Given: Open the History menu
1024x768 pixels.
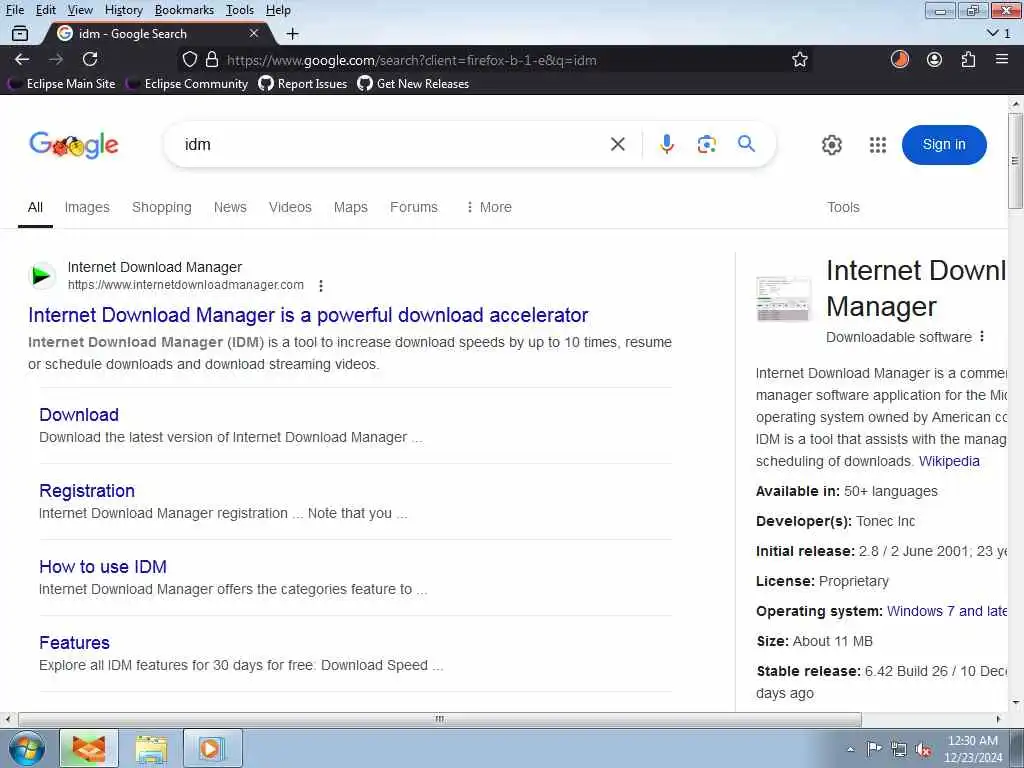Looking at the screenshot, I should coord(123,10).
